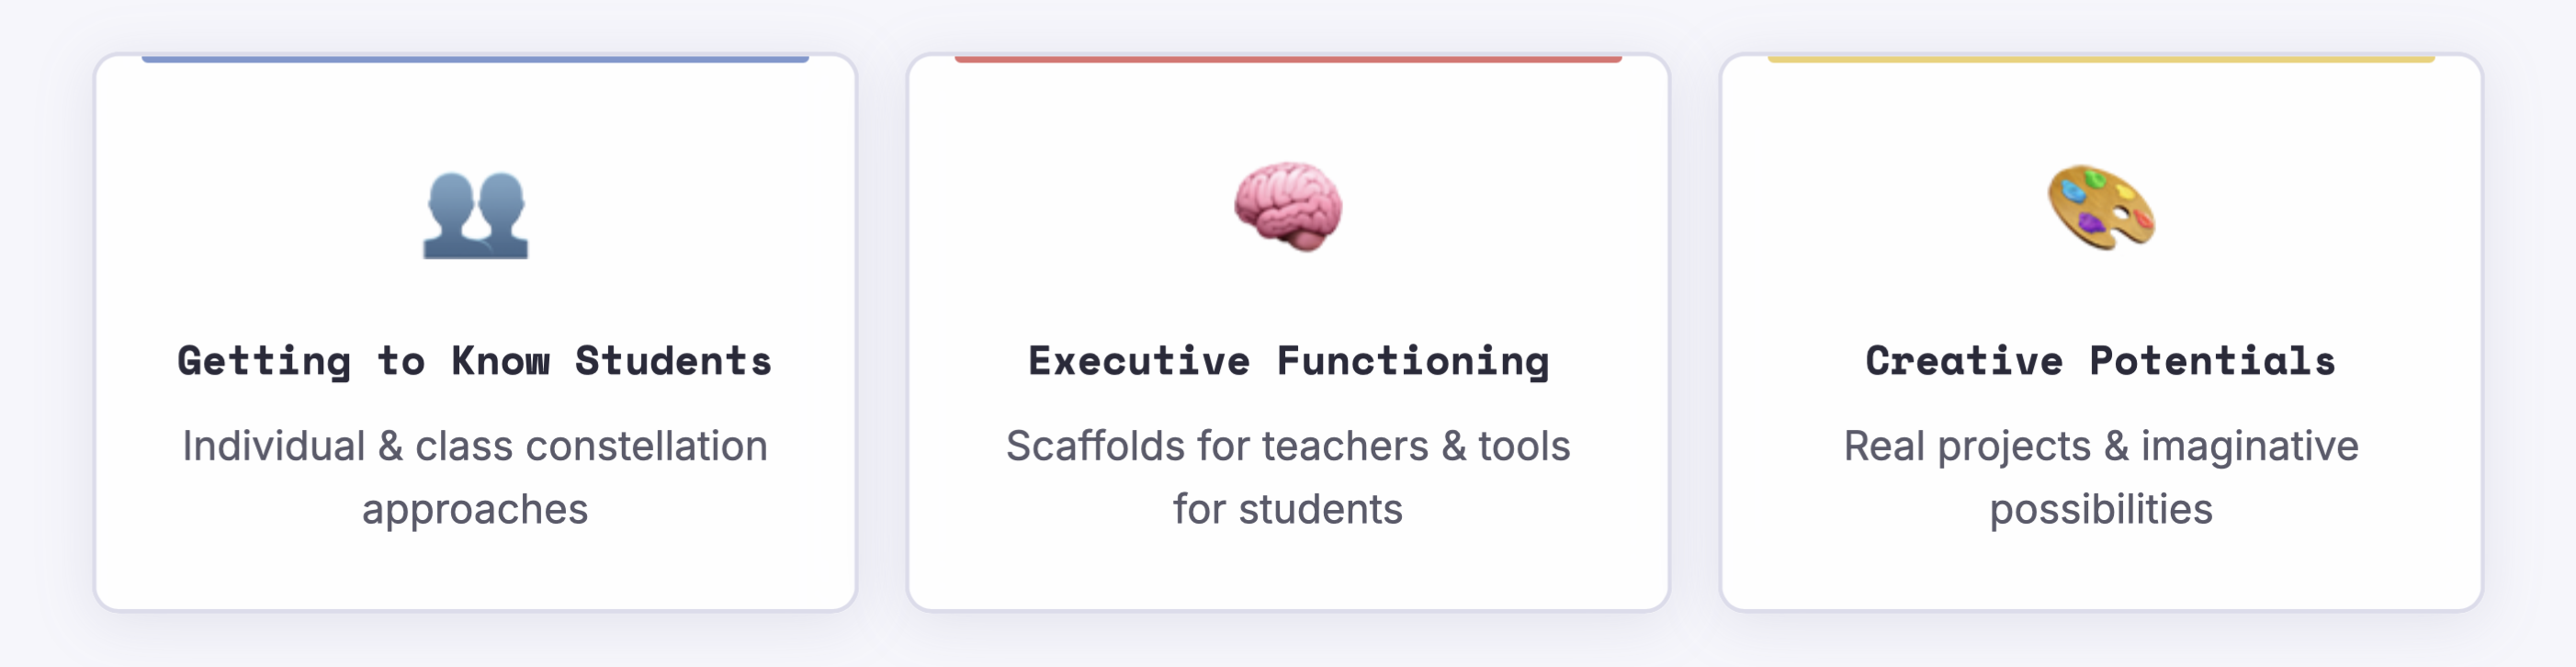Click the 'Scaffolds for teachers & tools' text line
The image size is (2576, 667).
point(1288,446)
